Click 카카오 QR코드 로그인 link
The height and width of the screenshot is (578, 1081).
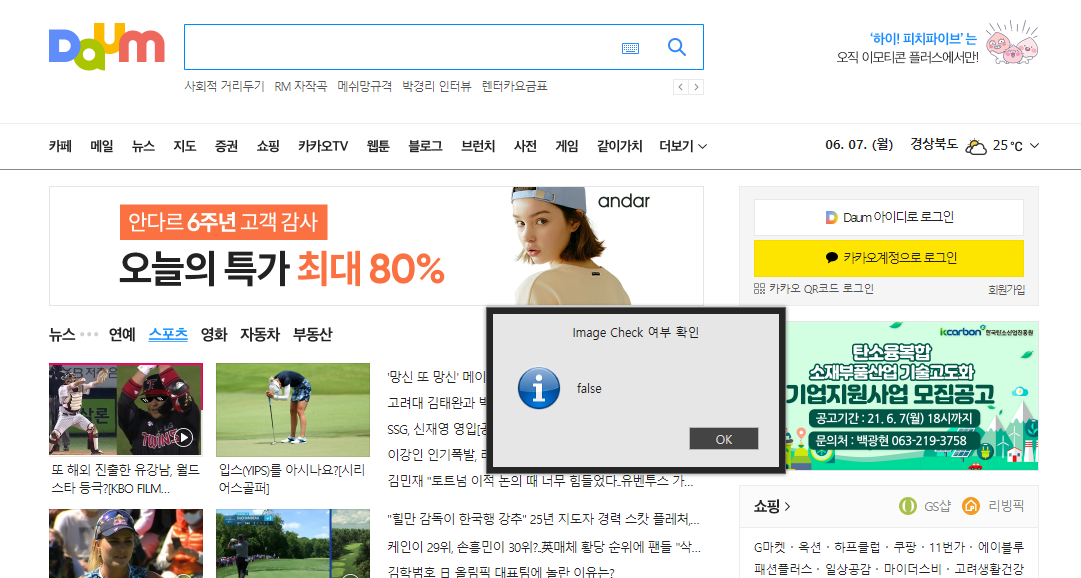coord(821,289)
